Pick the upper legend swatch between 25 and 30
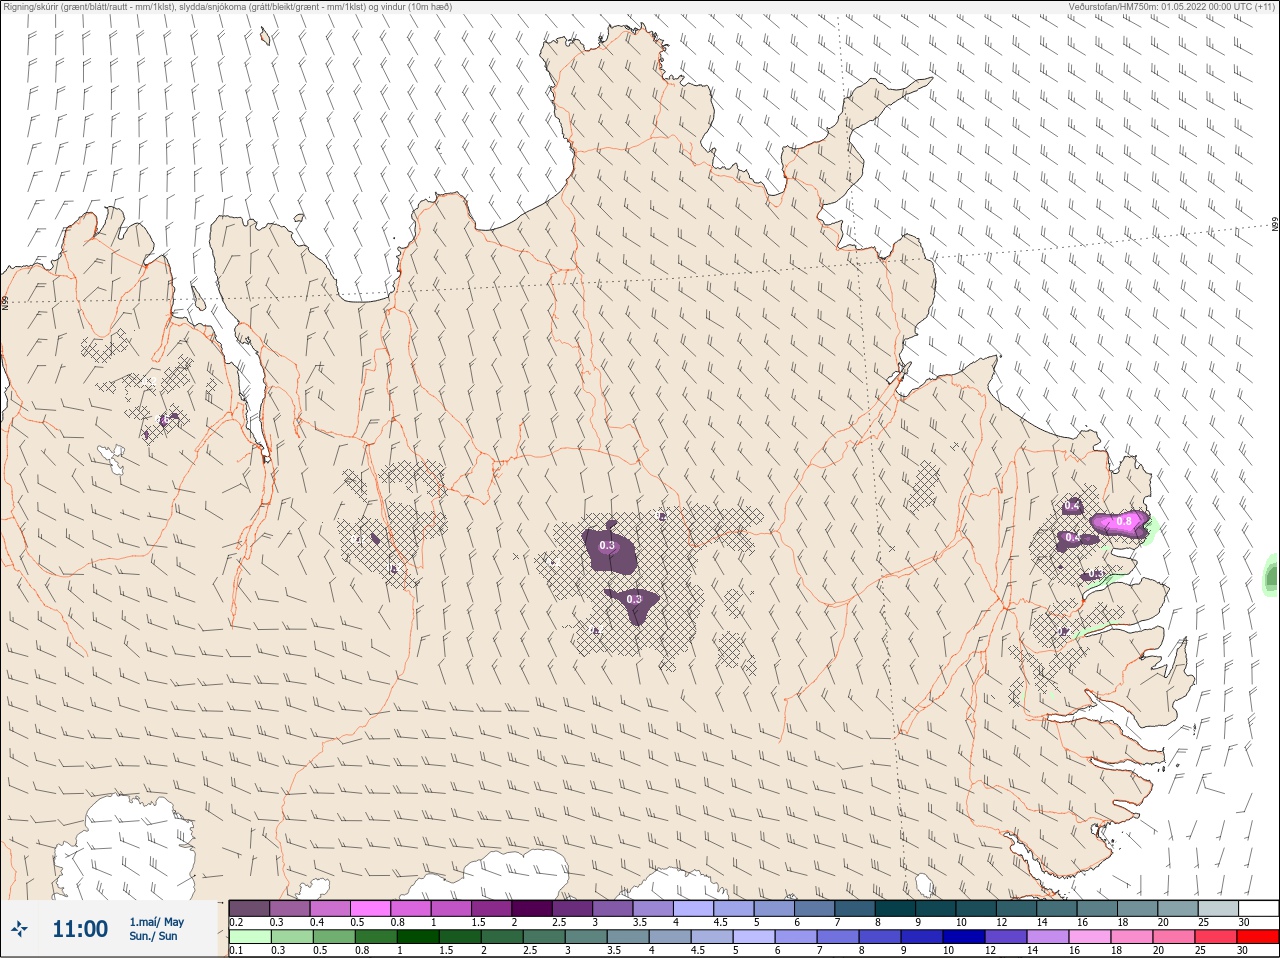The width and height of the screenshot is (1280, 958). coord(1218,908)
